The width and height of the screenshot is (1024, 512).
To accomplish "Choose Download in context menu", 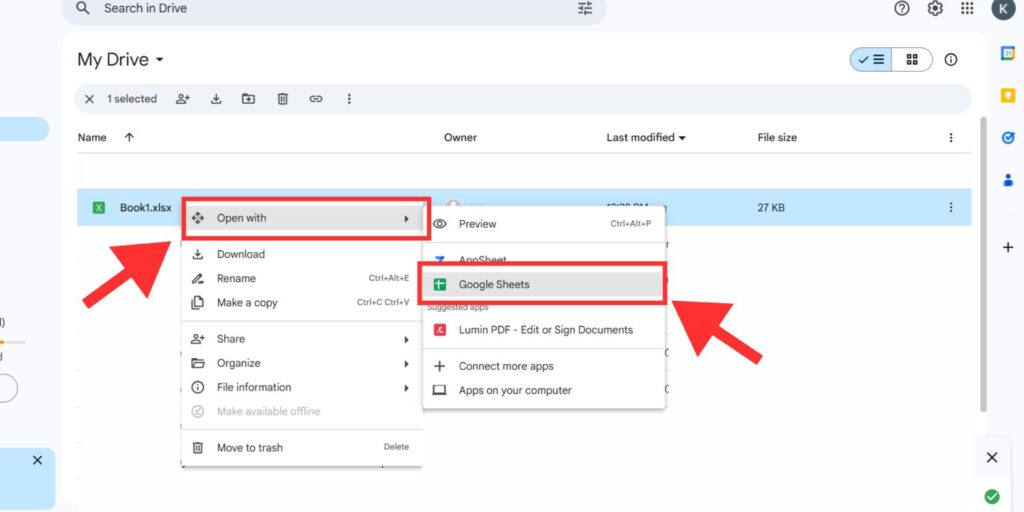I will pyautogui.click(x=302, y=254).
